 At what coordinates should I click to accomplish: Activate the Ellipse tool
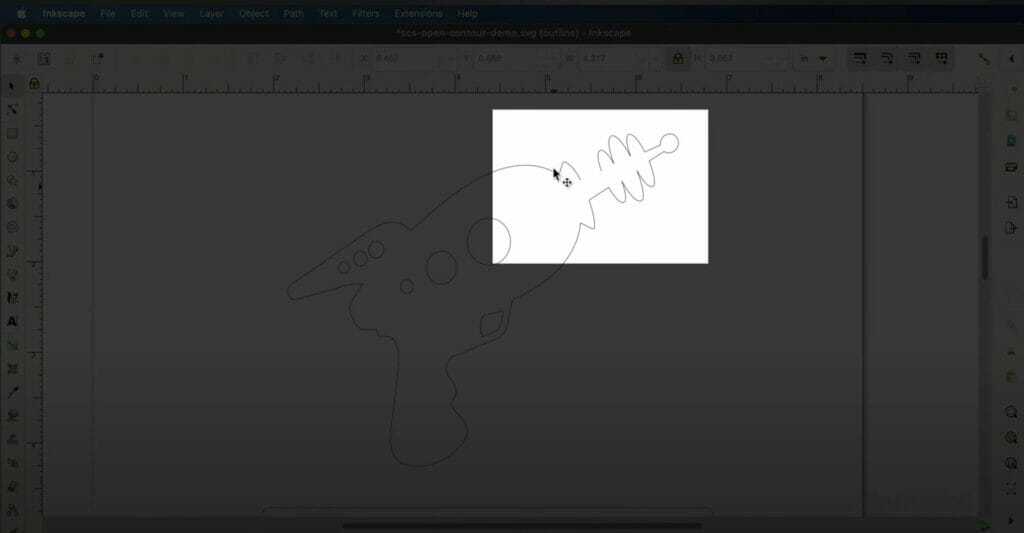[12, 157]
